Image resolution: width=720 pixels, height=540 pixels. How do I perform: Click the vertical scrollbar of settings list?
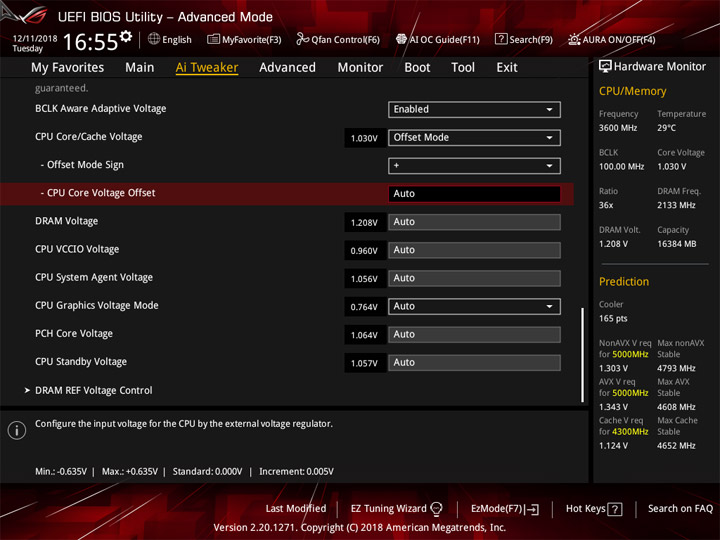pos(583,354)
